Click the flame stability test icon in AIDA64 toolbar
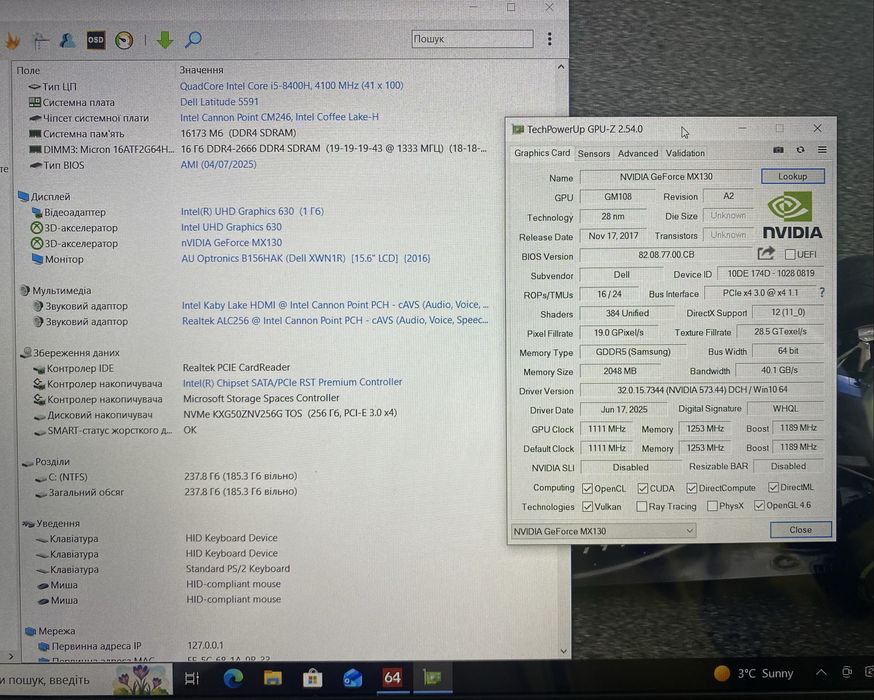This screenshot has width=874, height=700. (13, 41)
